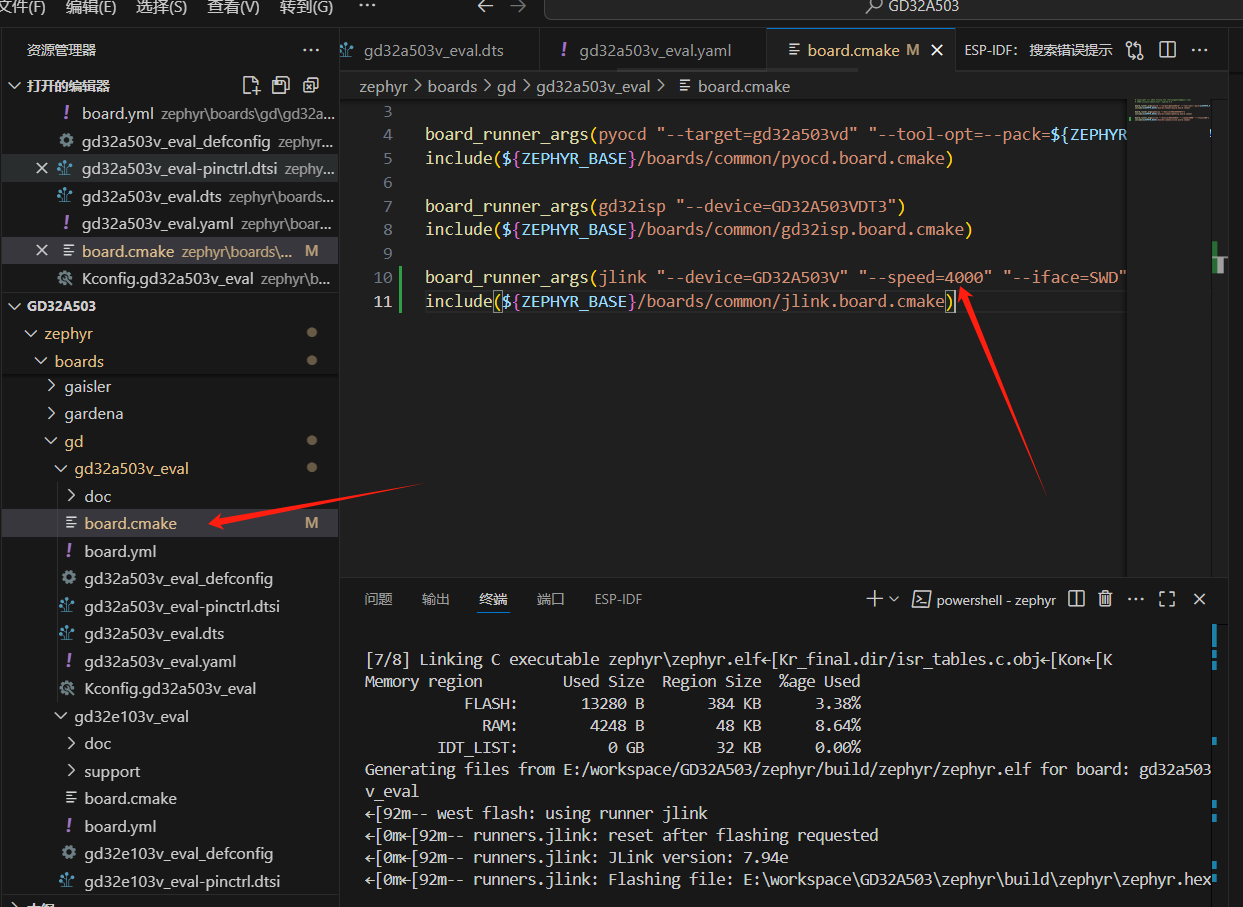Viewport: 1243px width, 907px height.
Task: Click the New Untitled File icon in Open Editors
Action: point(251,85)
